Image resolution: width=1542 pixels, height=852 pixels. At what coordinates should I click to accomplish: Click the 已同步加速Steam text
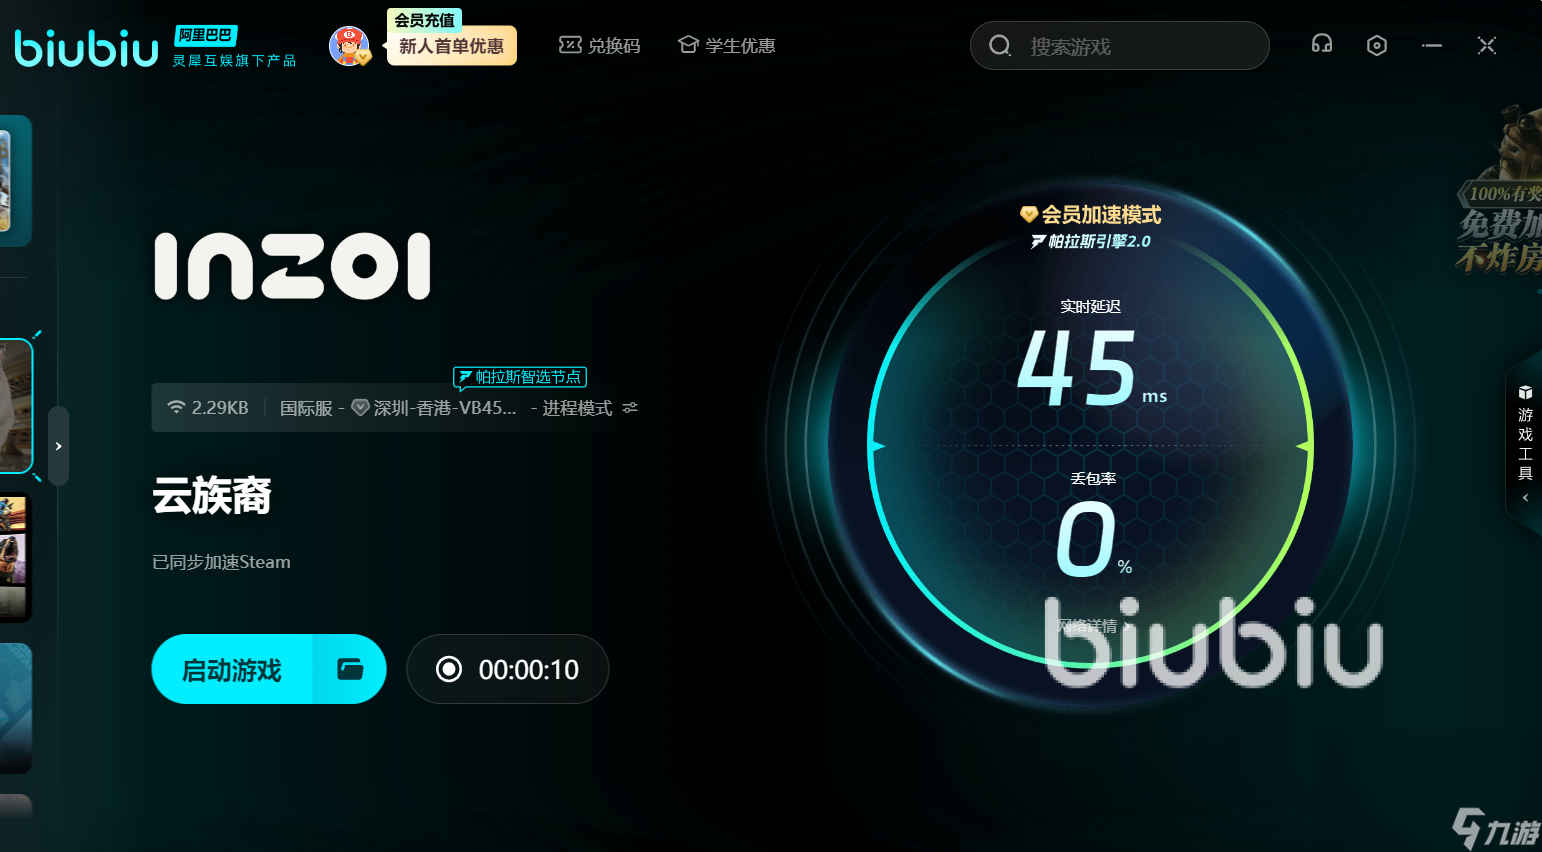coord(221,562)
